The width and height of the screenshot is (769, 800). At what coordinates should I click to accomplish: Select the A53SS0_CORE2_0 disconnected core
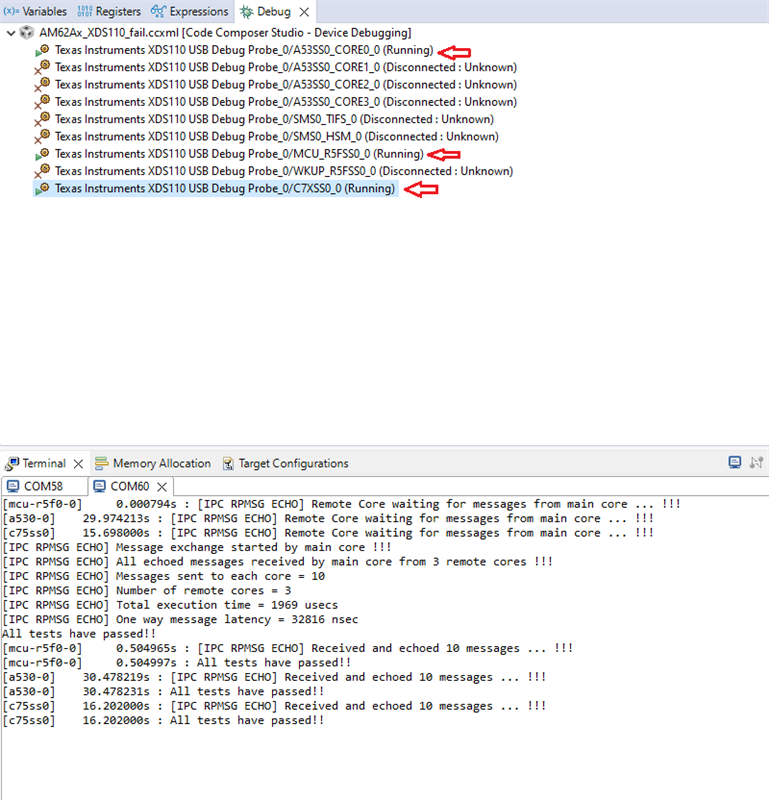click(286, 85)
